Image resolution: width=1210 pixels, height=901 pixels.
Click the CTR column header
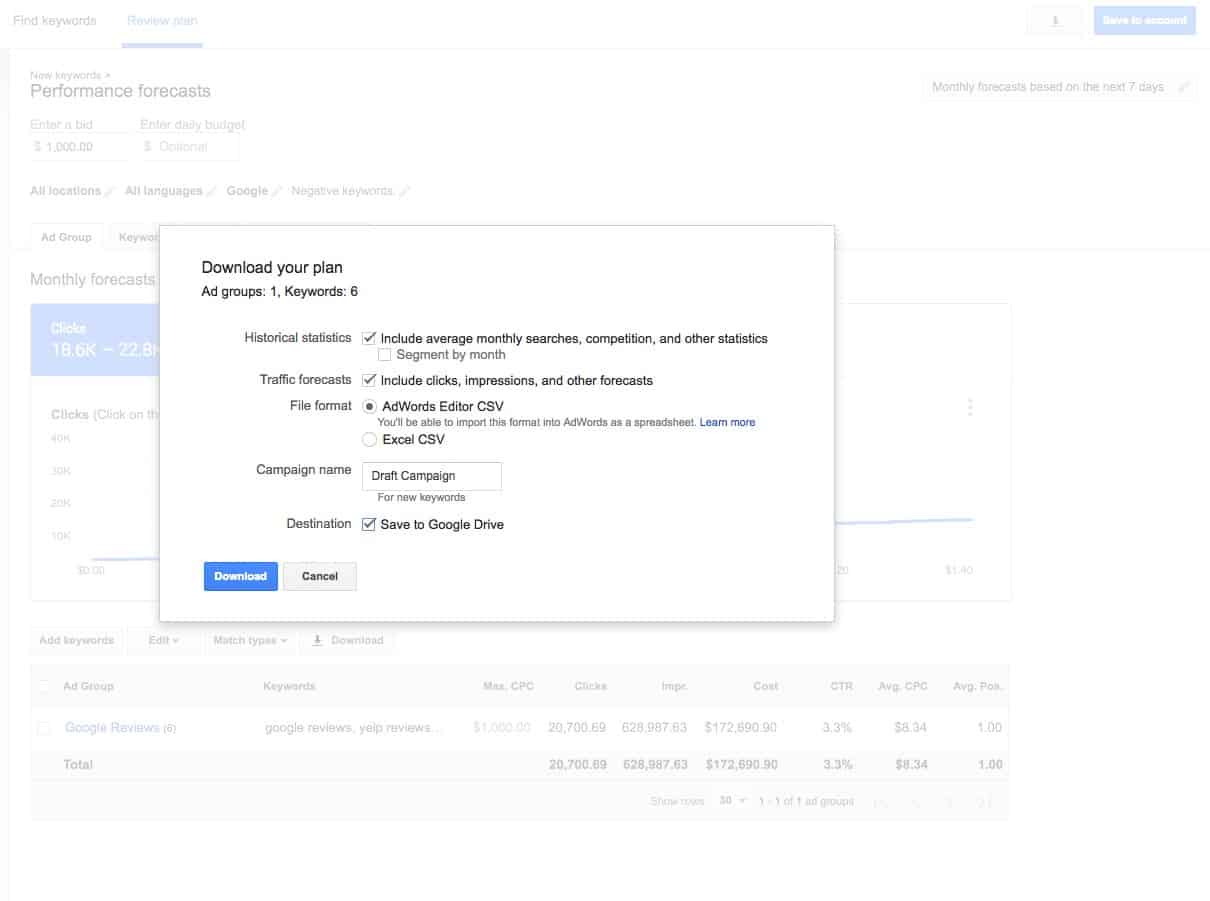tap(840, 686)
